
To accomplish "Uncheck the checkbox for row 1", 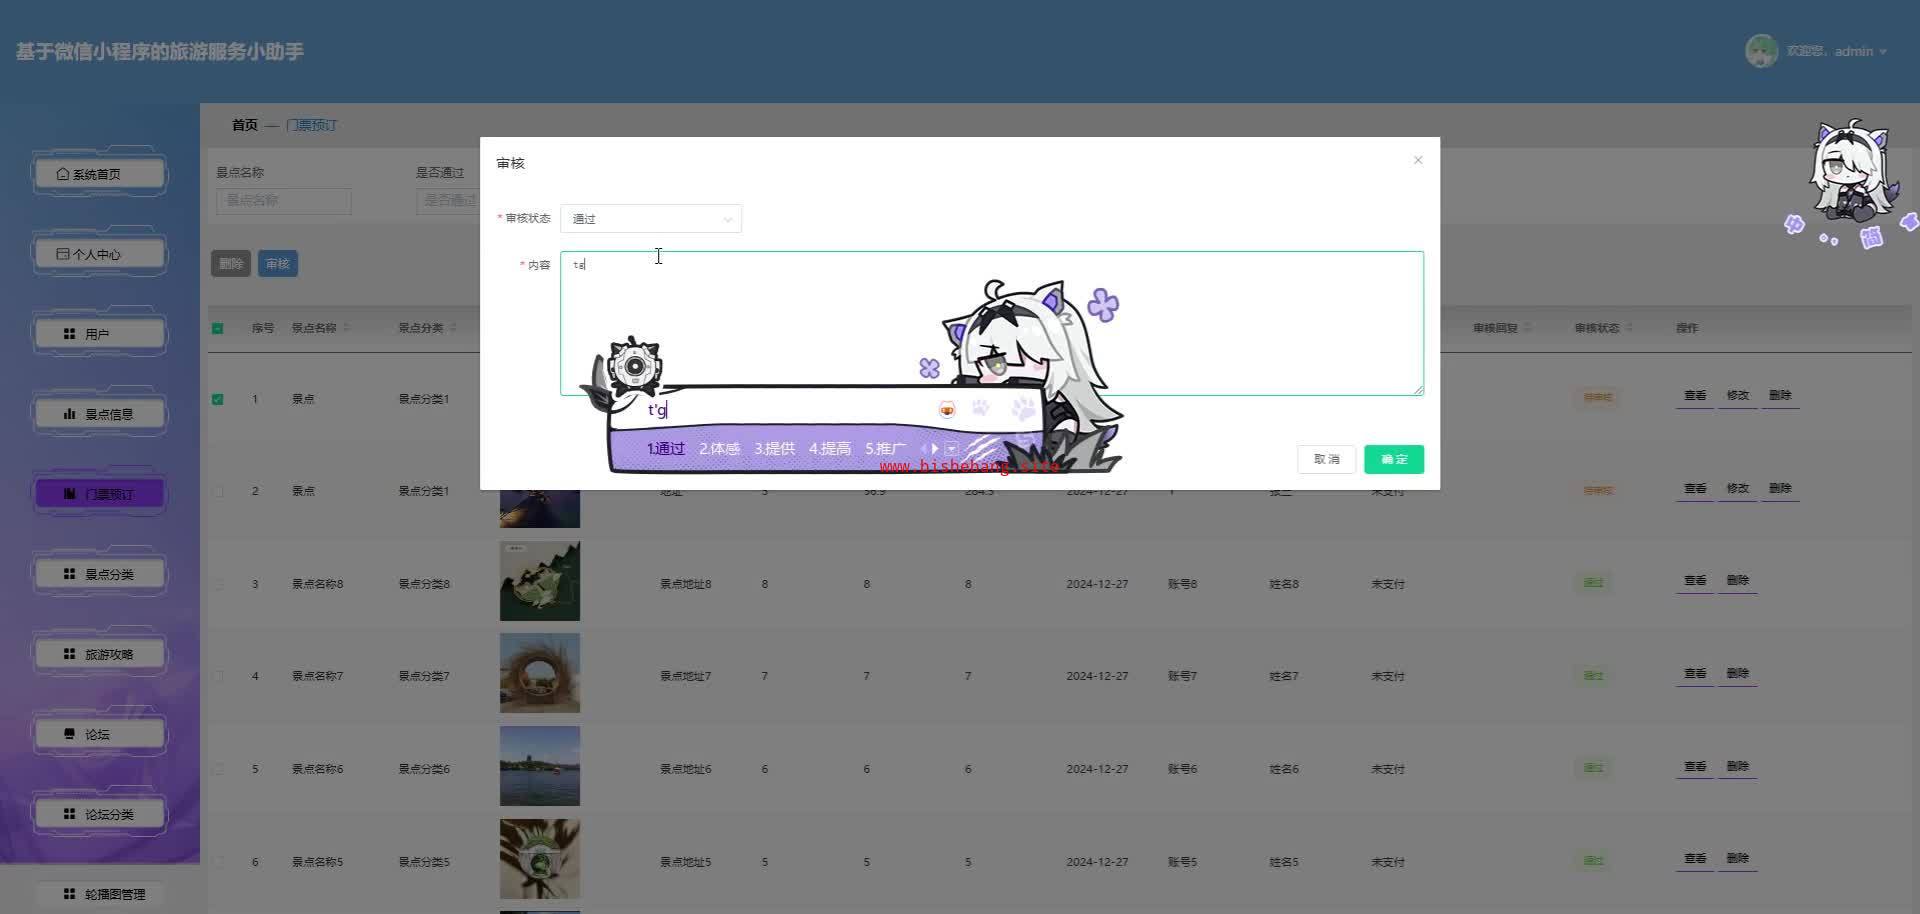I will 218,399.
